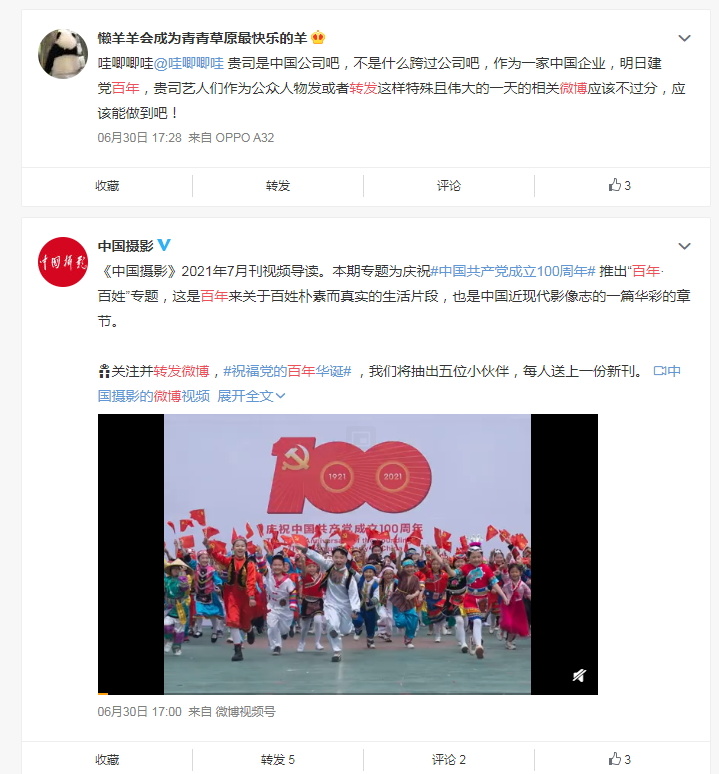Open the @哇唧唧哇 mention link
Screen dimensions: 719x774
click(x=189, y=63)
